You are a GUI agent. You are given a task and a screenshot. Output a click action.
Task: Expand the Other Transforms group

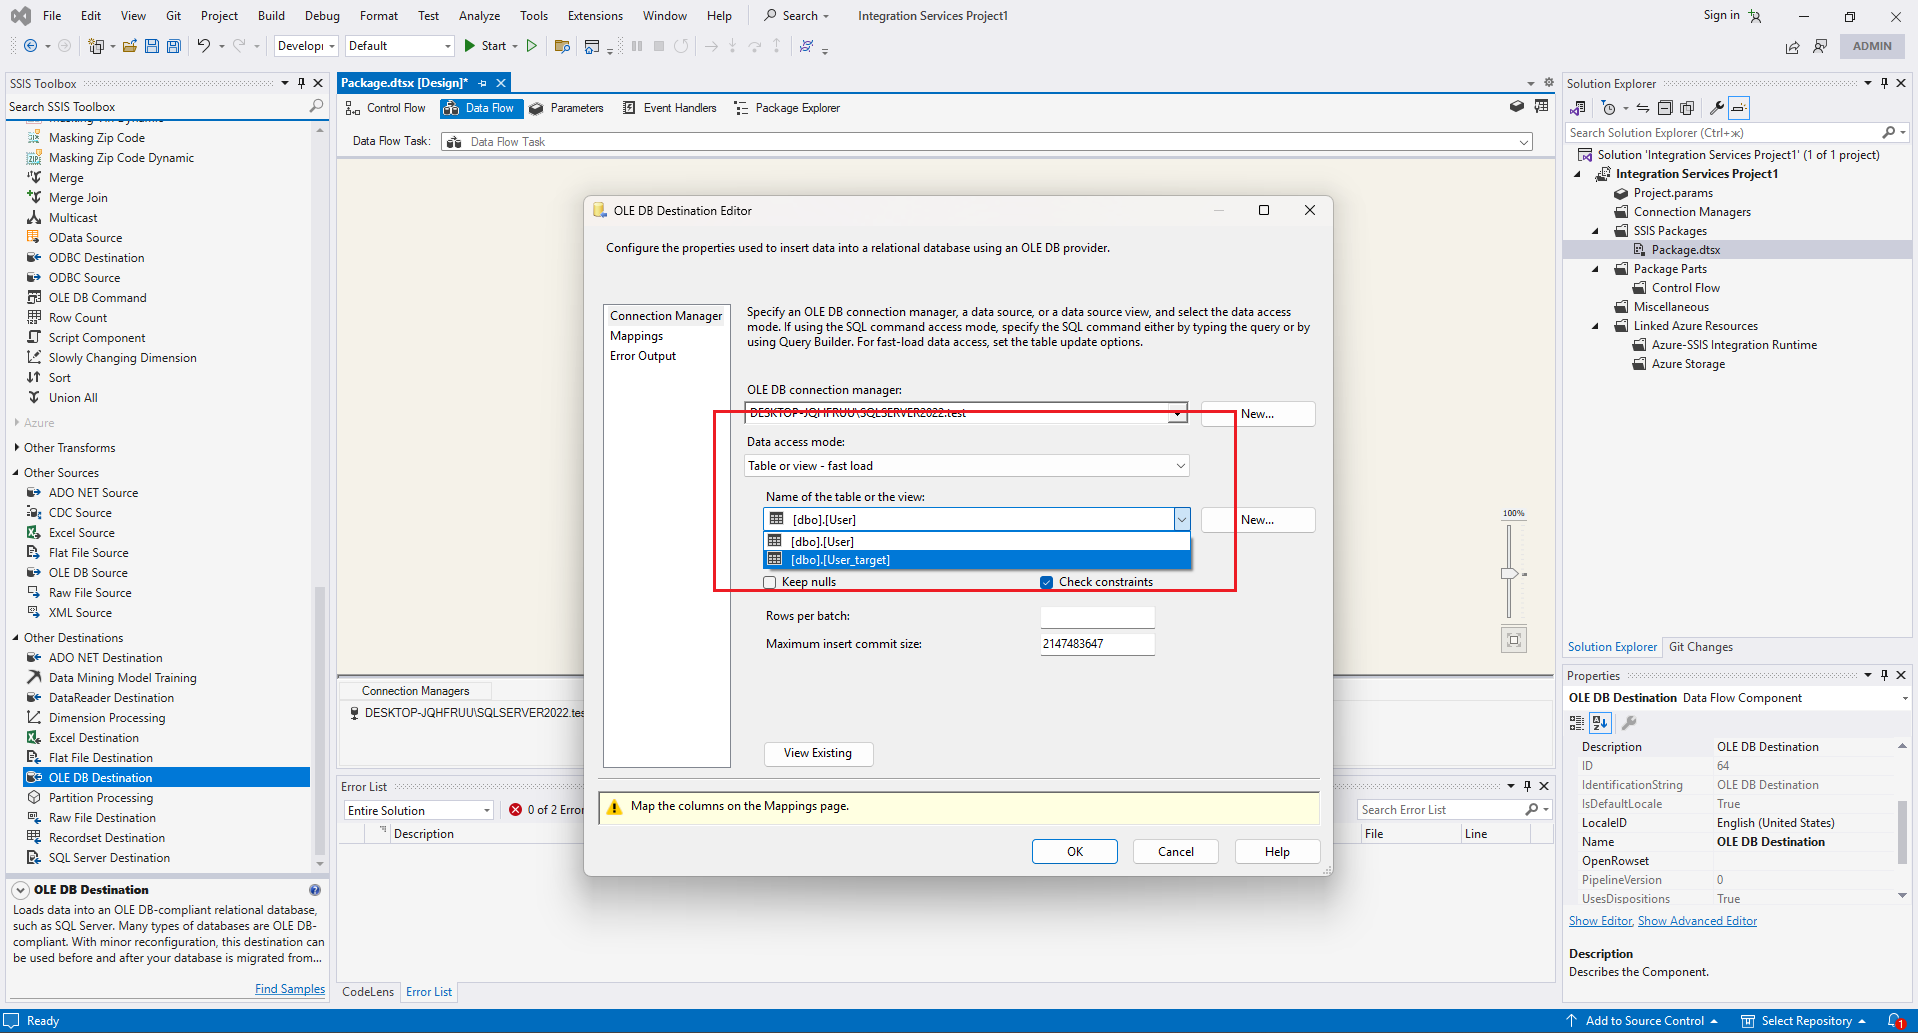[17, 448]
